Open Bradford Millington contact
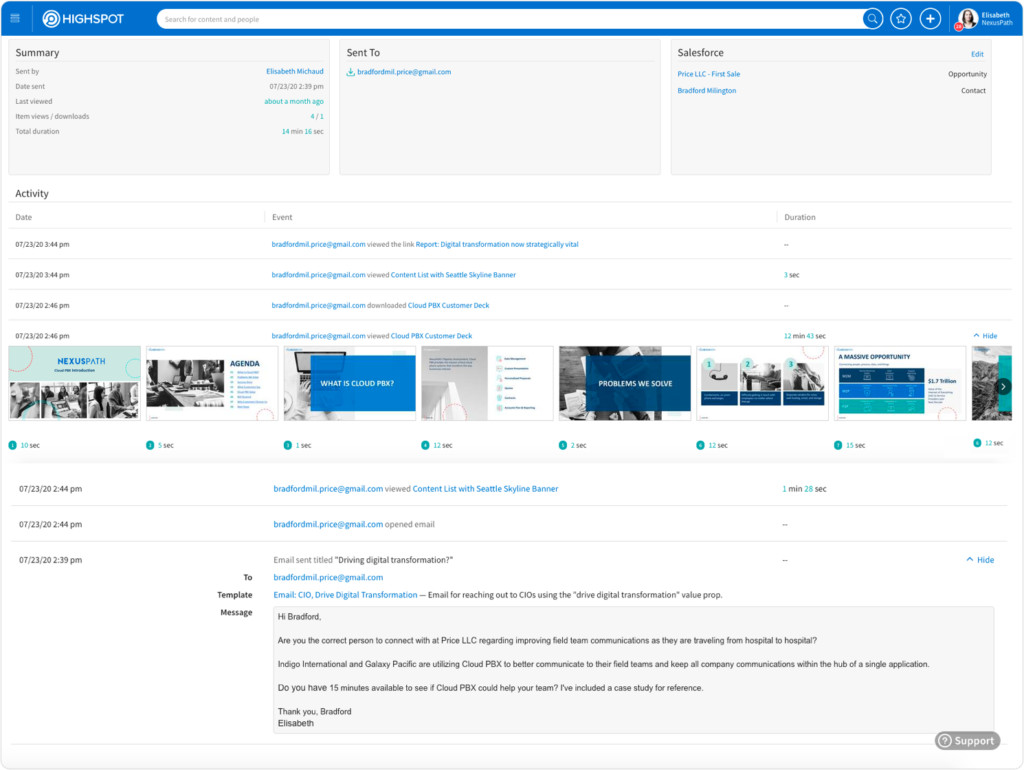Screen dimensions: 1024x770 pos(707,91)
